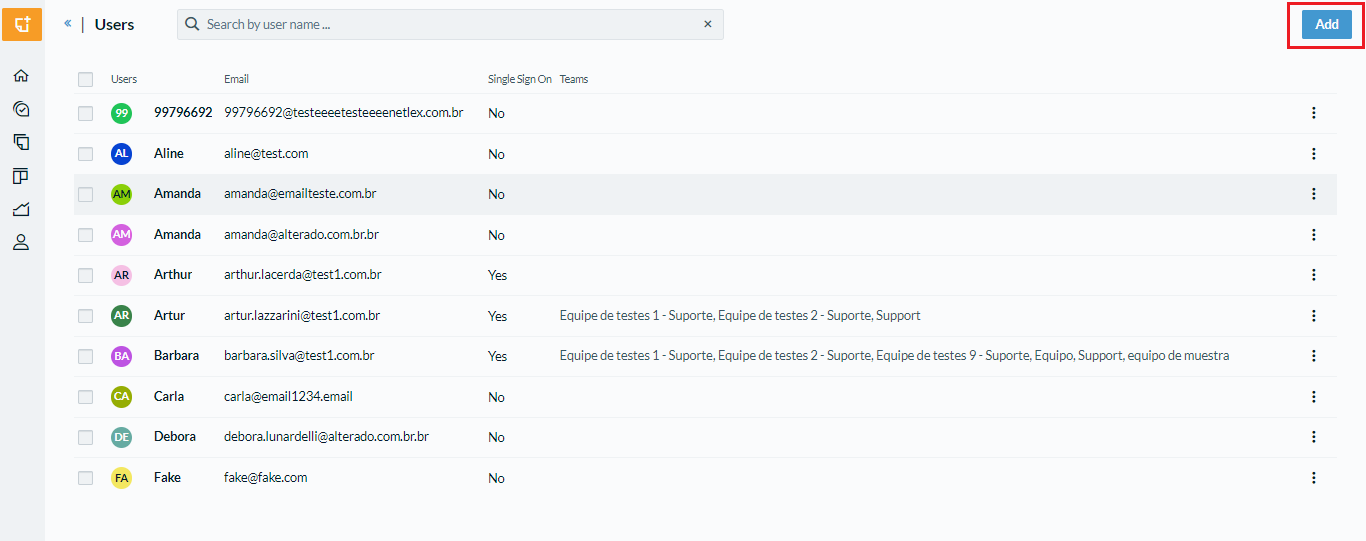Click the green AM avatar for amanda@emailteste.com.br
The image size is (1366, 541).
[x=121, y=194]
